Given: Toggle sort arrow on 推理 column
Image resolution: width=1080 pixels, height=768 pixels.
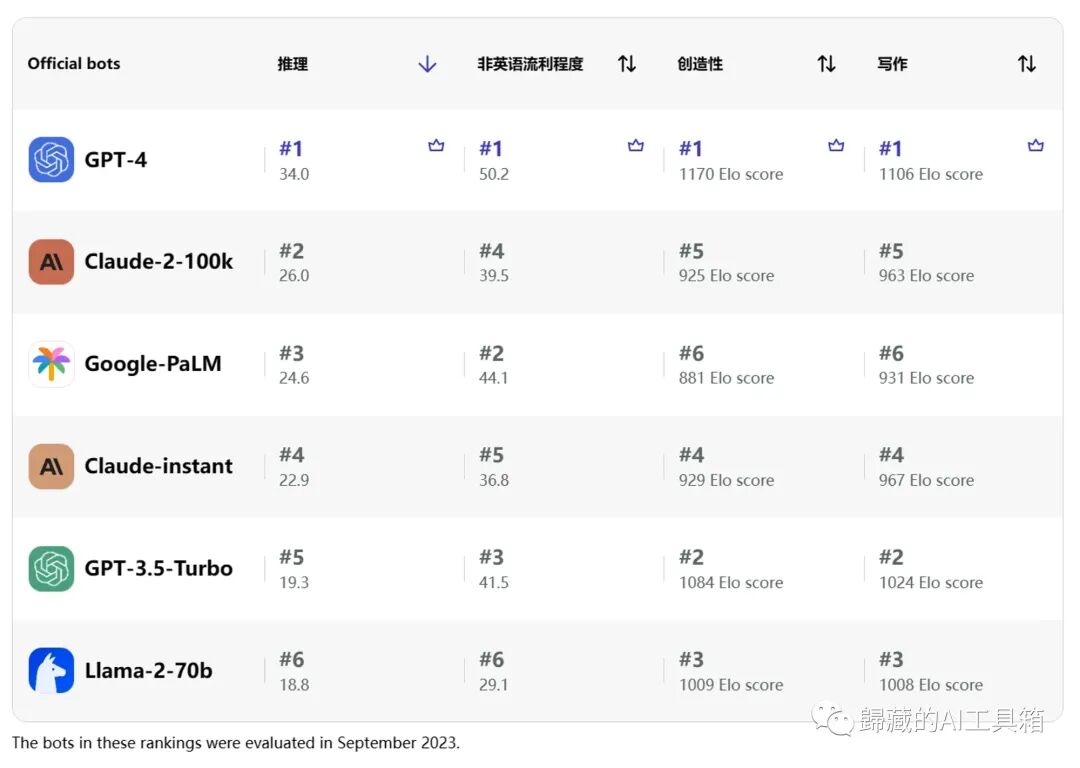Looking at the screenshot, I should tap(427, 64).
